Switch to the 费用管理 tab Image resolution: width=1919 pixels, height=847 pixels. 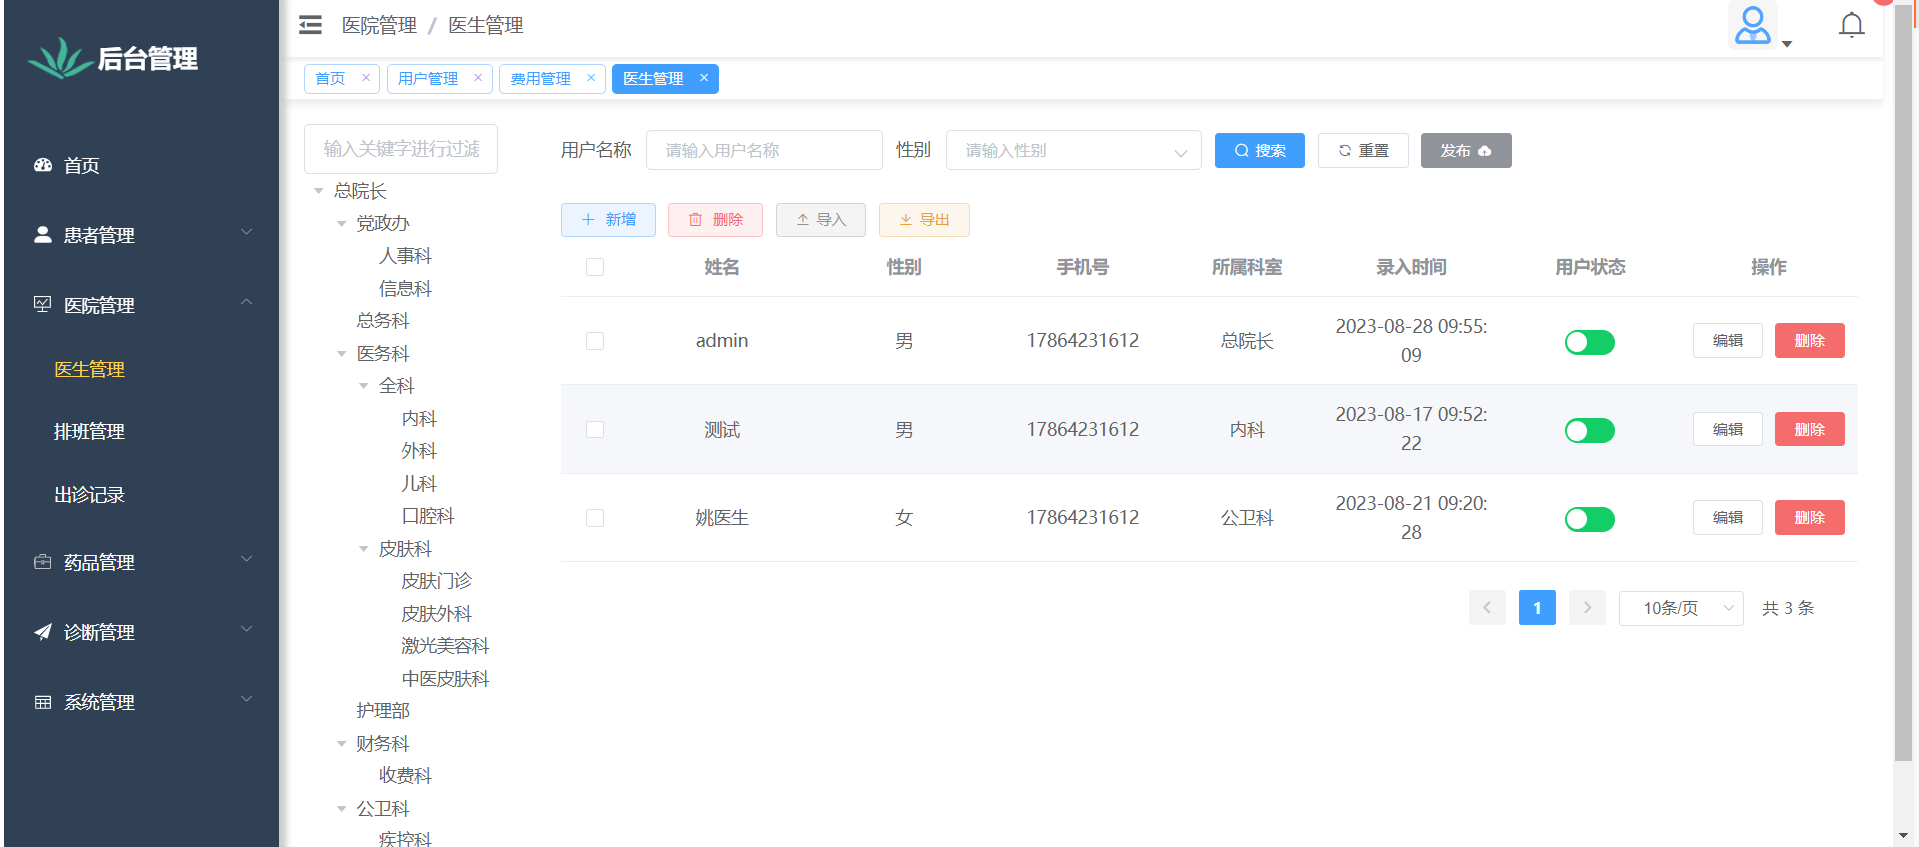click(x=541, y=78)
